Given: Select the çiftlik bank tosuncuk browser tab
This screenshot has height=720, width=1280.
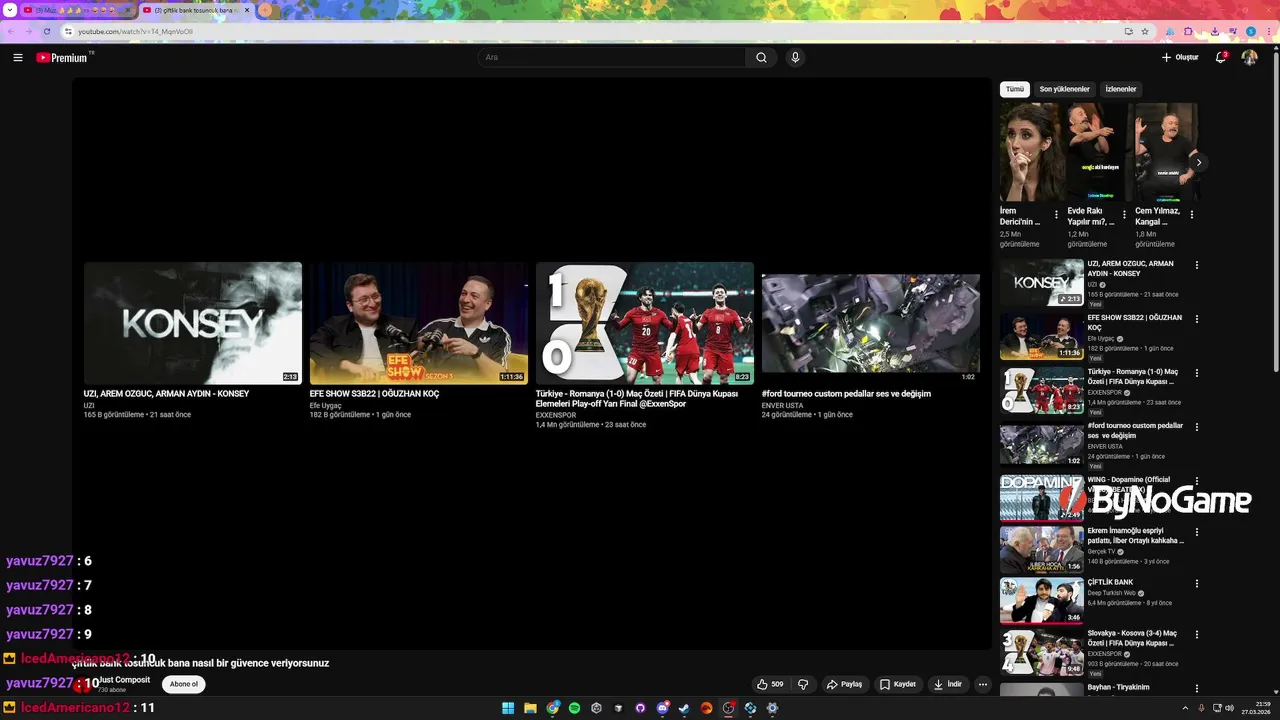Looking at the screenshot, I should [x=195, y=10].
